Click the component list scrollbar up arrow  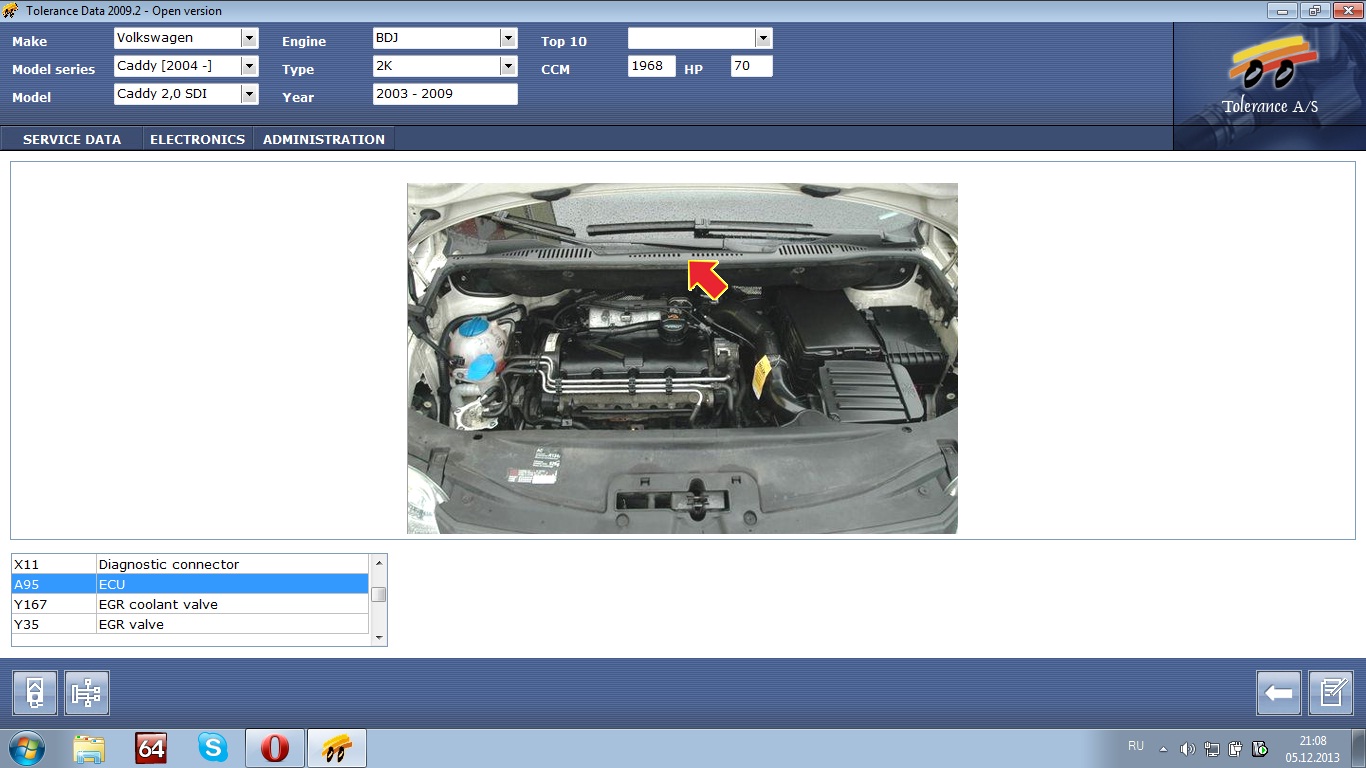(378, 563)
